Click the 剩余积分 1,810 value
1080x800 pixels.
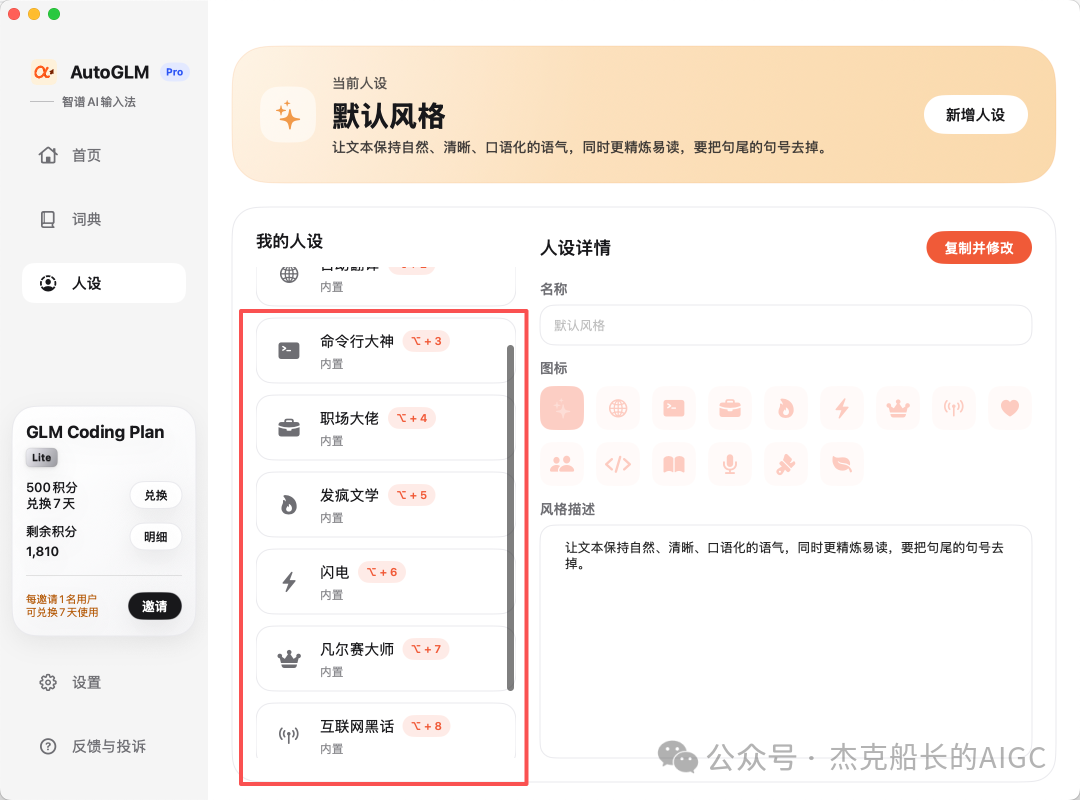[43, 551]
